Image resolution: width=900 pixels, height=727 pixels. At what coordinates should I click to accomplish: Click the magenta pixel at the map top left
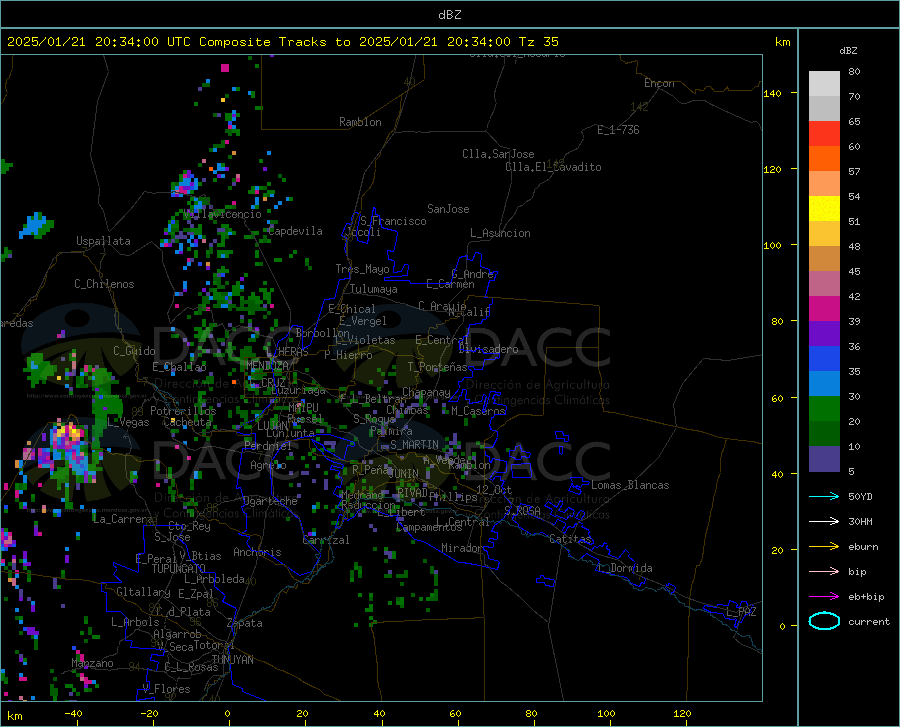click(x=225, y=68)
